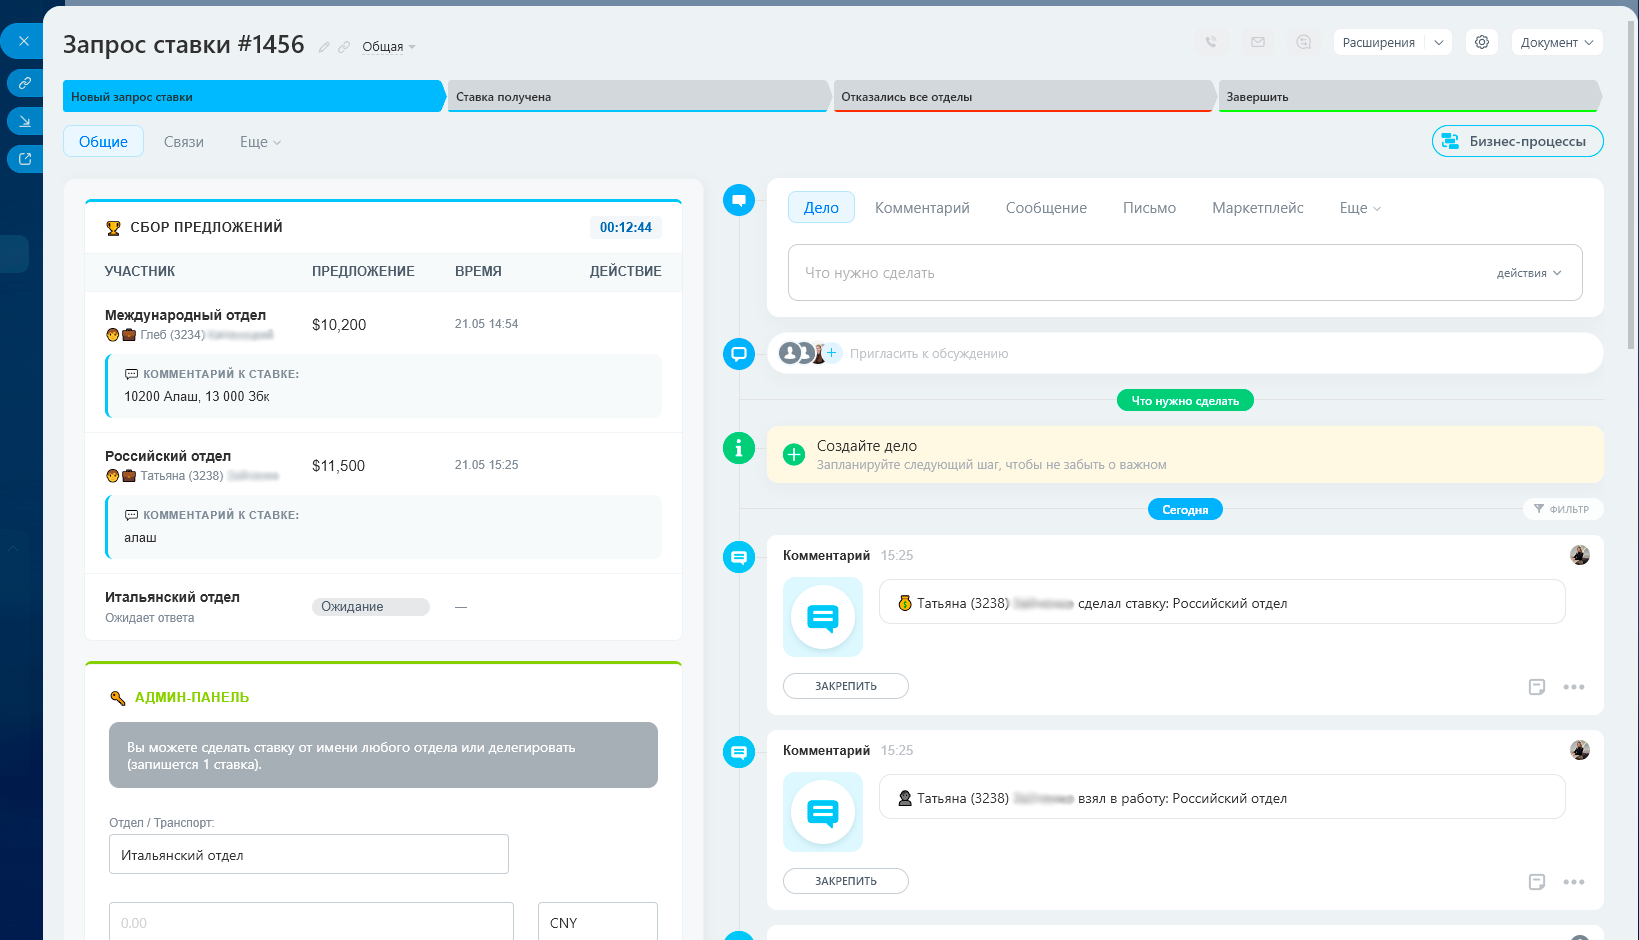Open the Отдел / Транспорт select field
The image size is (1639, 940).
pyautogui.click(x=309, y=854)
